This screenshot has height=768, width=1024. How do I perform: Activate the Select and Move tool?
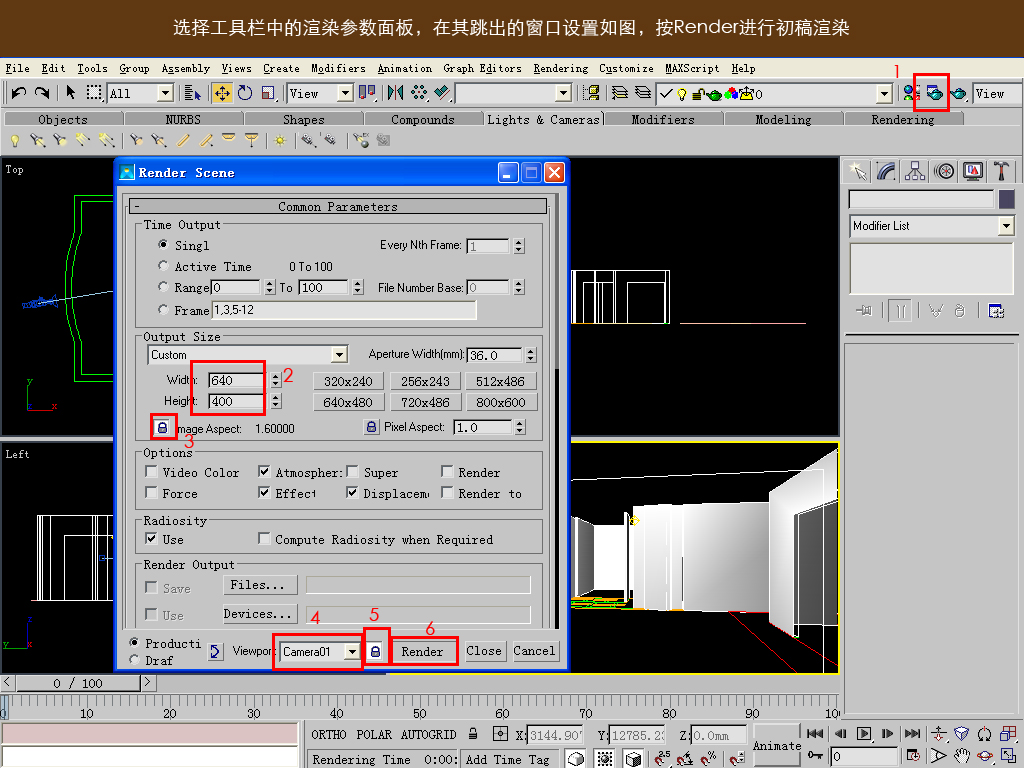pos(222,93)
